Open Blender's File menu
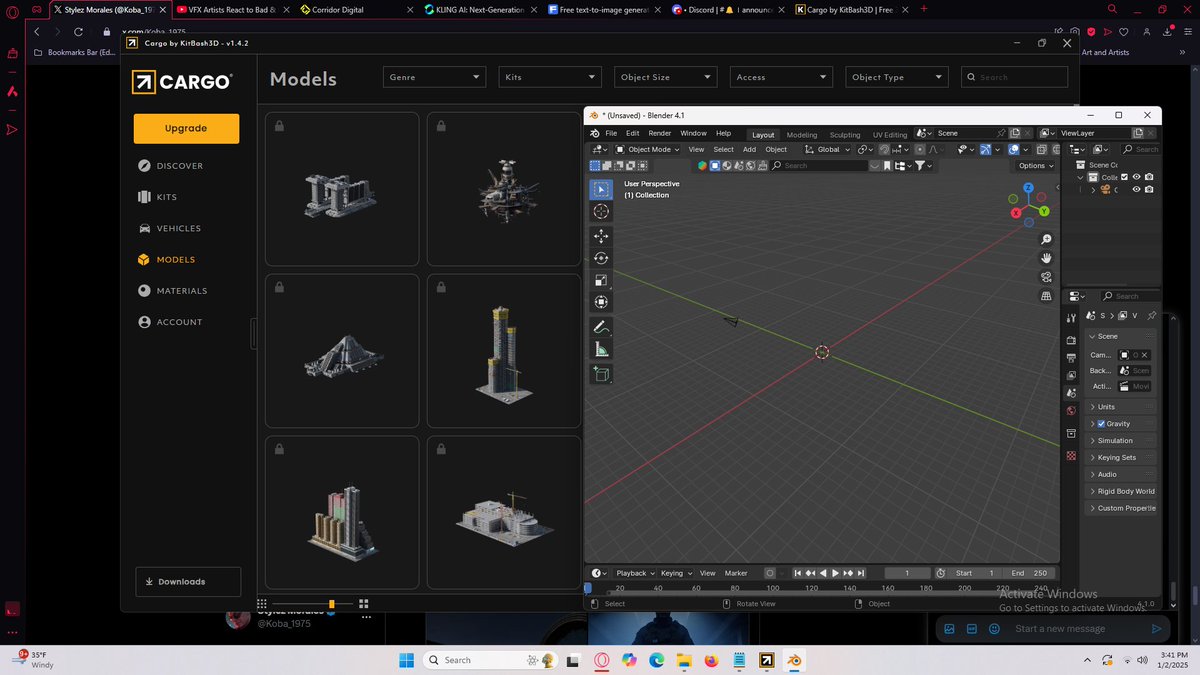The height and width of the screenshot is (675, 1200). [611, 133]
